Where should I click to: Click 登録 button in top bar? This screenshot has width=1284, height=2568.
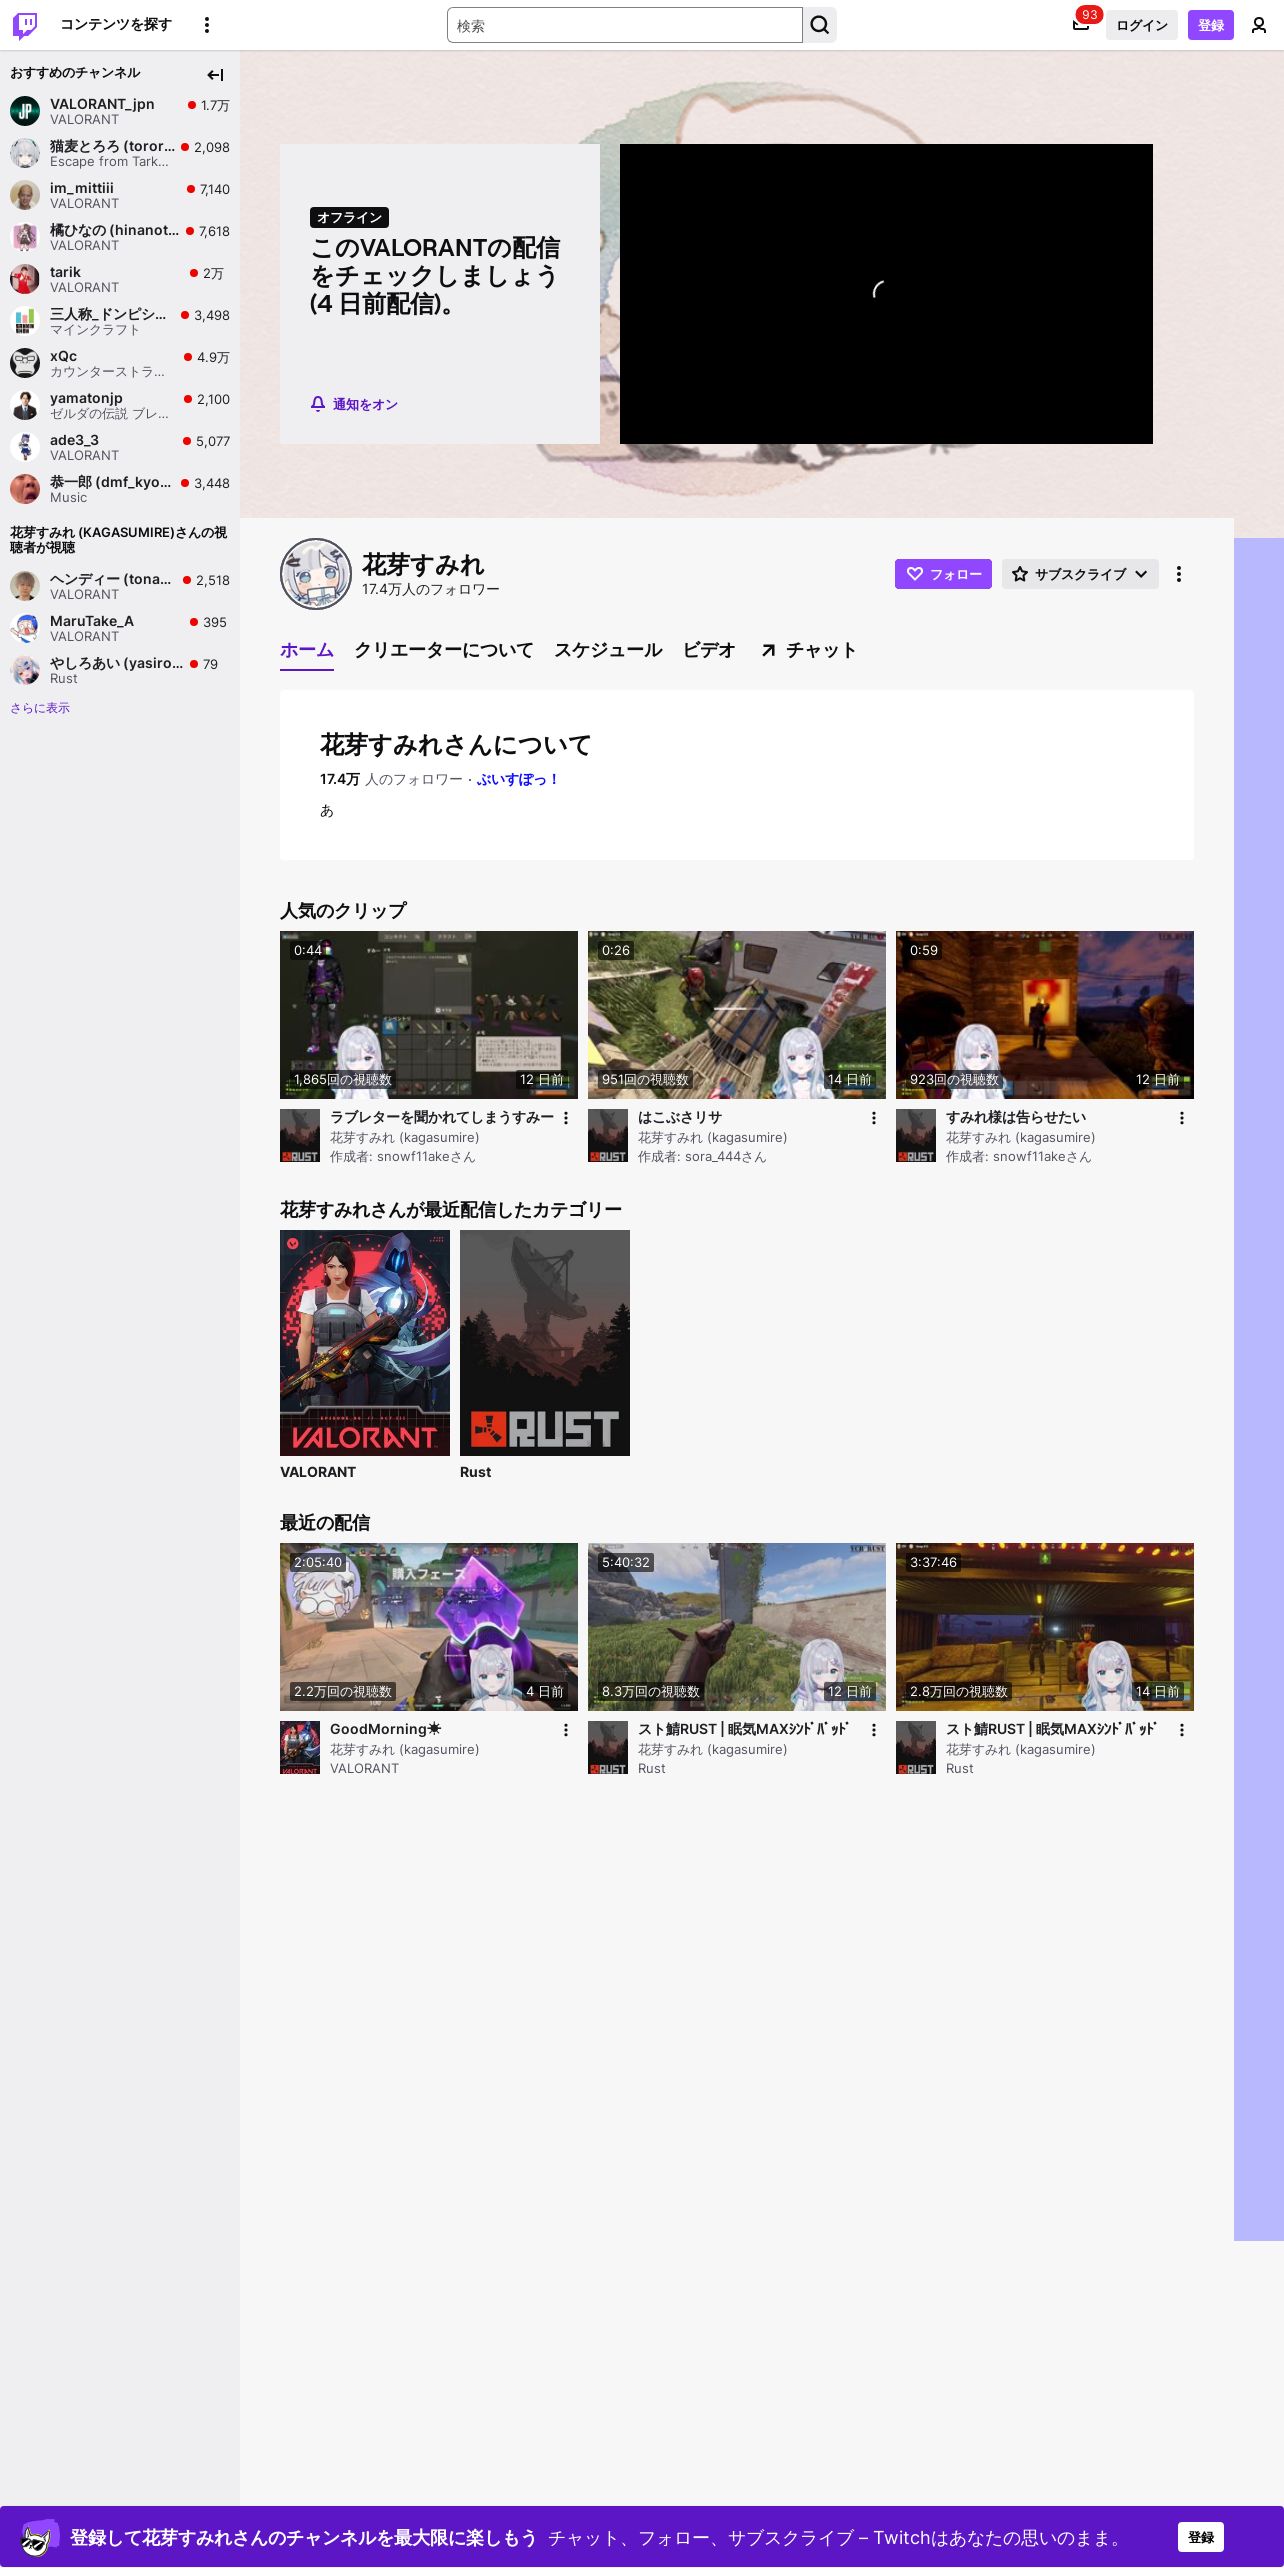[x=1211, y=25]
